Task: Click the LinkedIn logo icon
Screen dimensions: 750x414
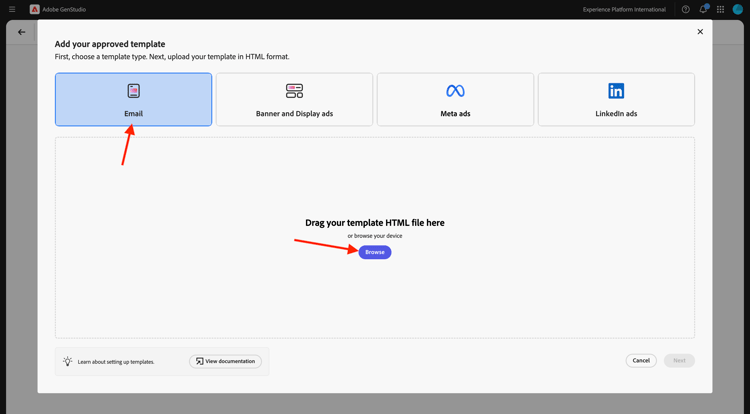Action: [x=616, y=90]
